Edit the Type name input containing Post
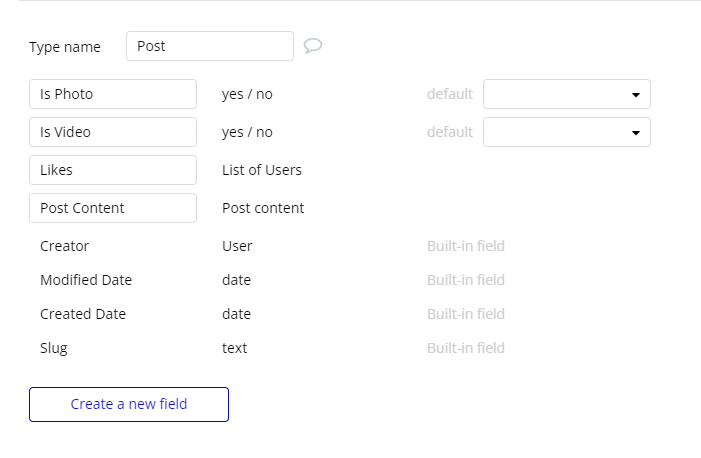The height and width of the screenshot is (458, 701). [x=209, y=46]
